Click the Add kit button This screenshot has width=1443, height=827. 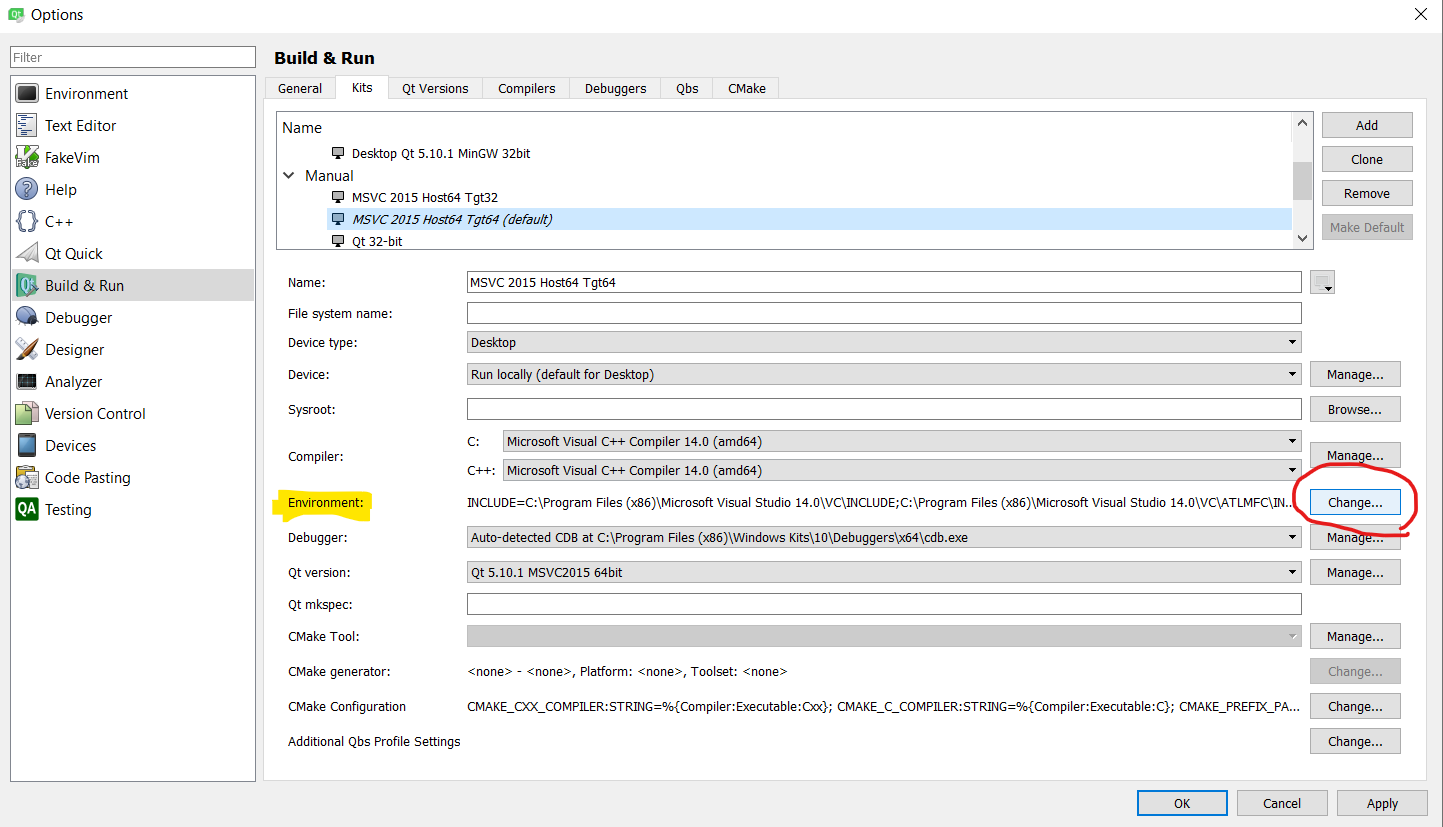(1367, 125)
